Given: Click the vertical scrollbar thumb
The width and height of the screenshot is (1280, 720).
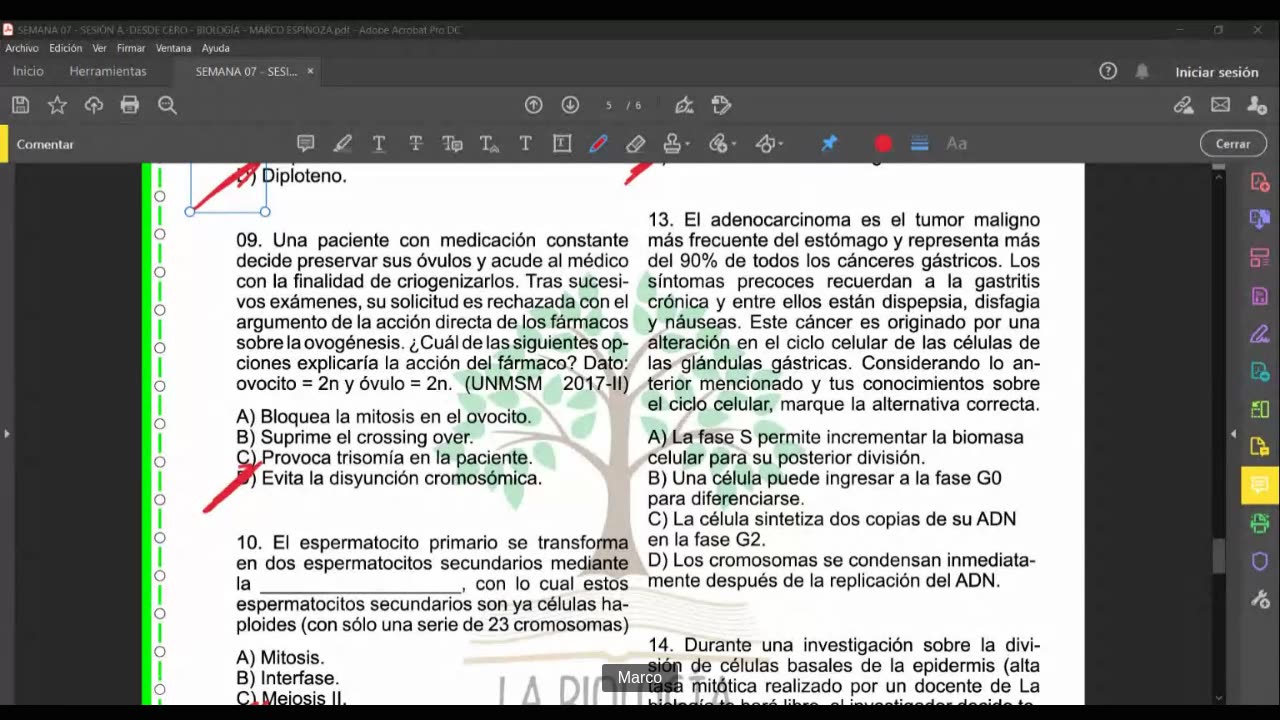Looking at the screenshot, I should coord(1218,556).
